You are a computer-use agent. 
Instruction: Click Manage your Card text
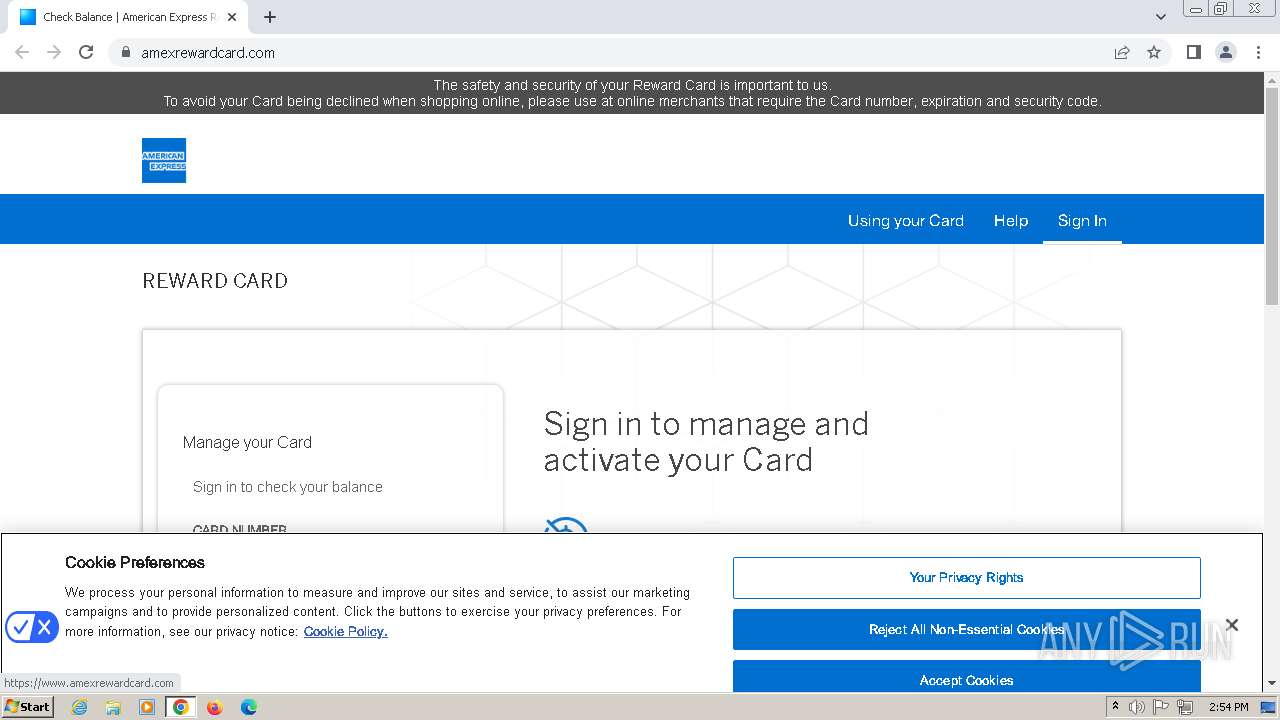coord(247,442)
